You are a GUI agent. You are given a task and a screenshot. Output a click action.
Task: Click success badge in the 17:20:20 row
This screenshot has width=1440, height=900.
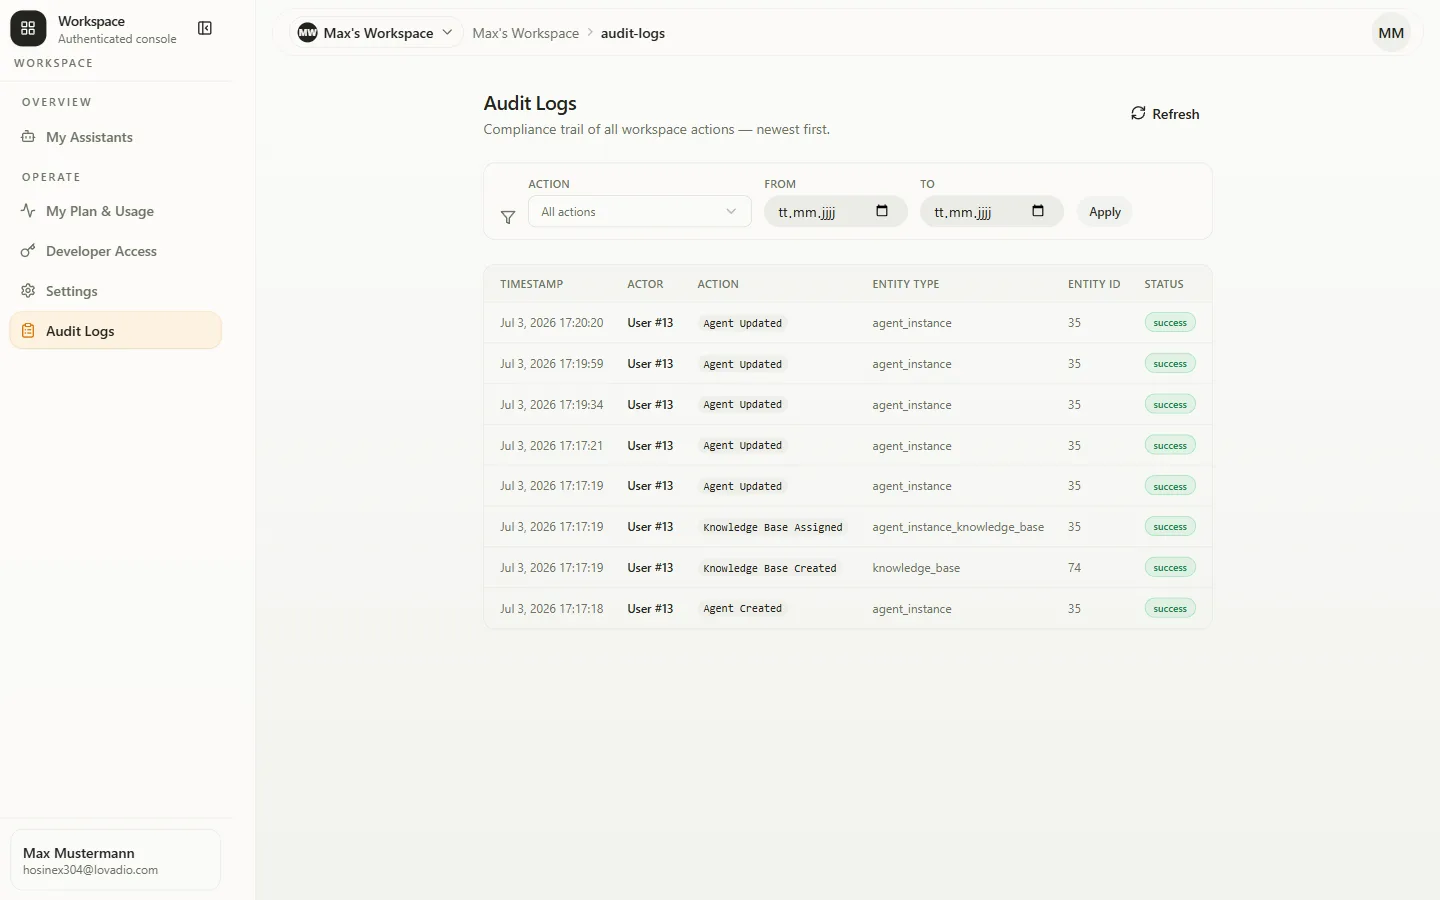(1170, 323)
